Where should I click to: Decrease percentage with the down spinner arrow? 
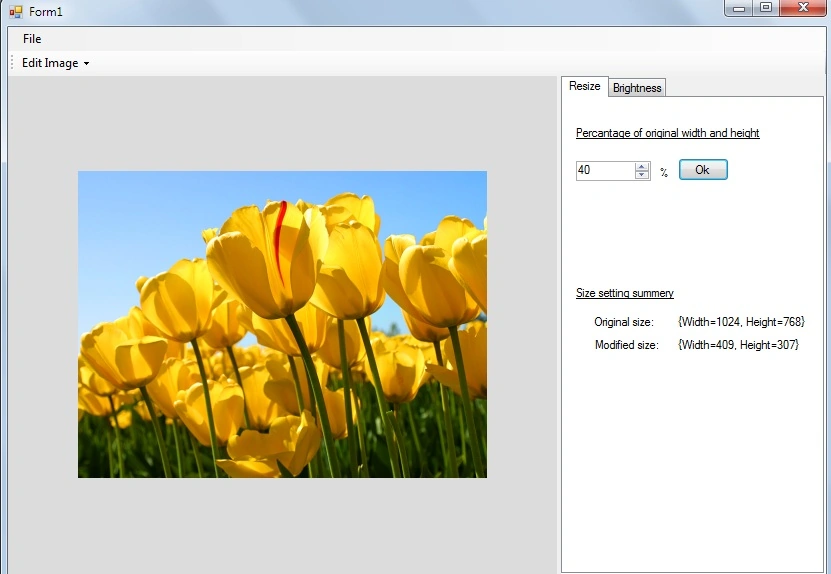tap(642, 175)
